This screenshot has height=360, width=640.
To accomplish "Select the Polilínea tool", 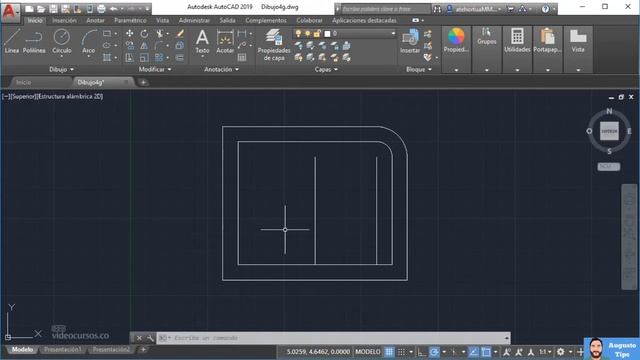I will [34, 42].
